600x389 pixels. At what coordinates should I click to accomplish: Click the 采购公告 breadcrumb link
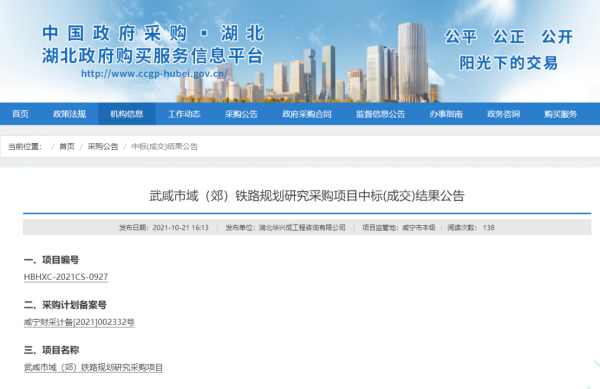(103, 146)
